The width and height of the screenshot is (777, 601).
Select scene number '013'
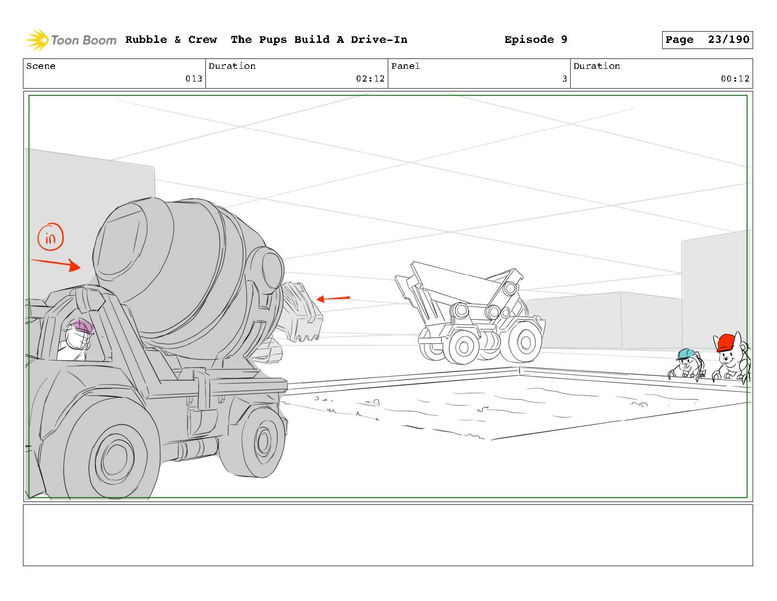pos(194,79)
